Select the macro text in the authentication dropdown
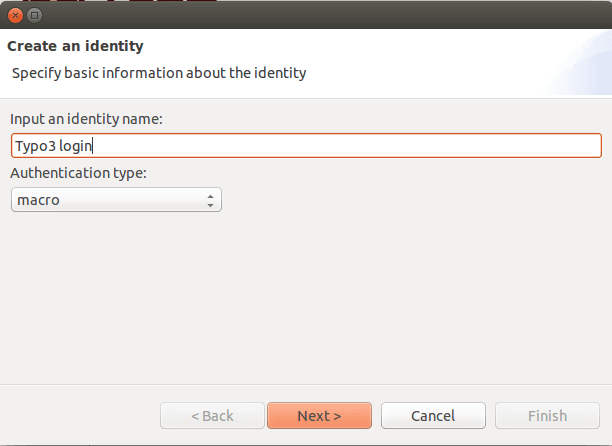Screen dimensions: 612x446 coord(38,200)
